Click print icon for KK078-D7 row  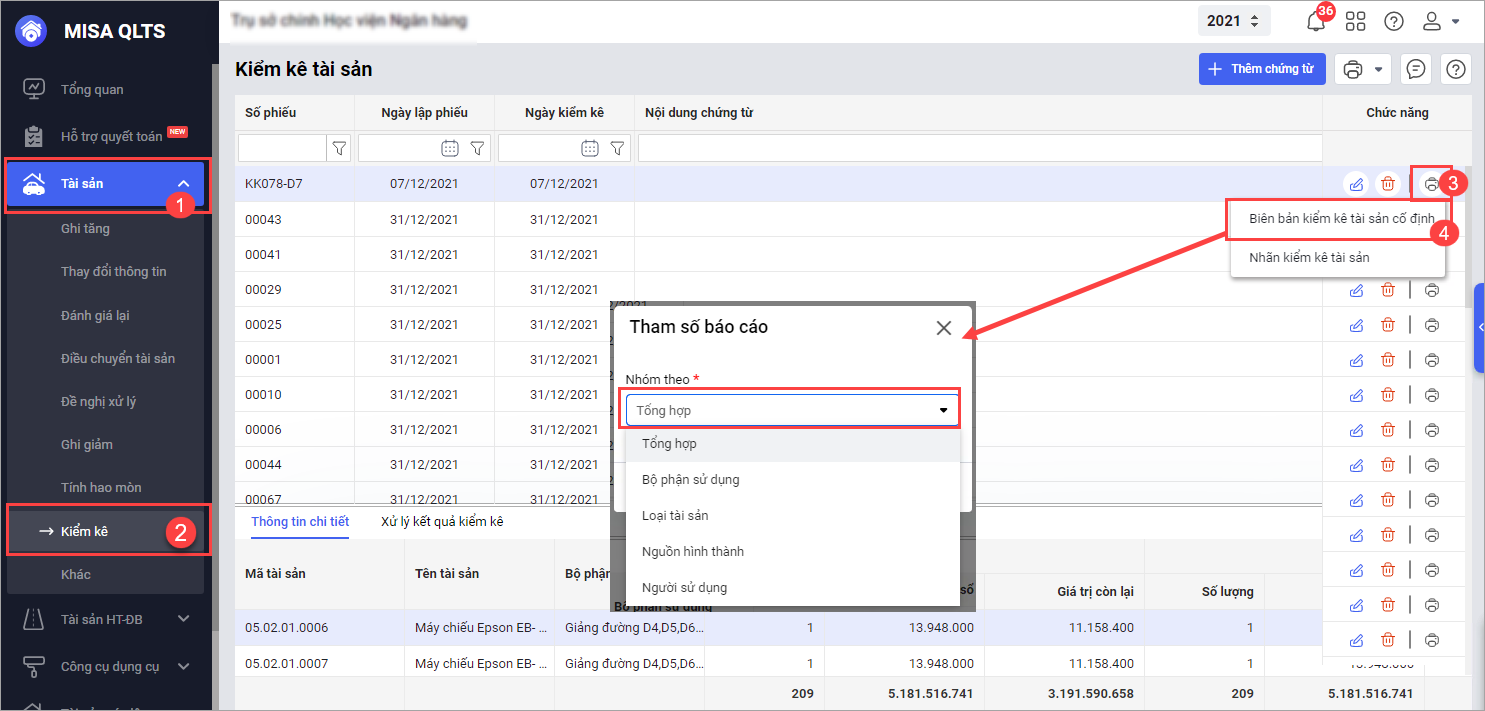[1432, 184]
